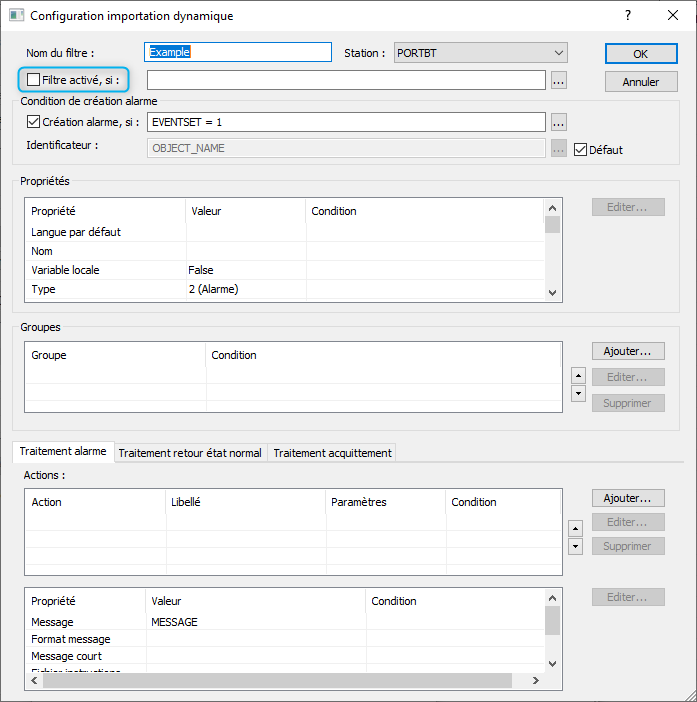This screenshot has width=697, height=702.
Task: Click the browse button next to Filtre activé field
Action: [559, 81]
